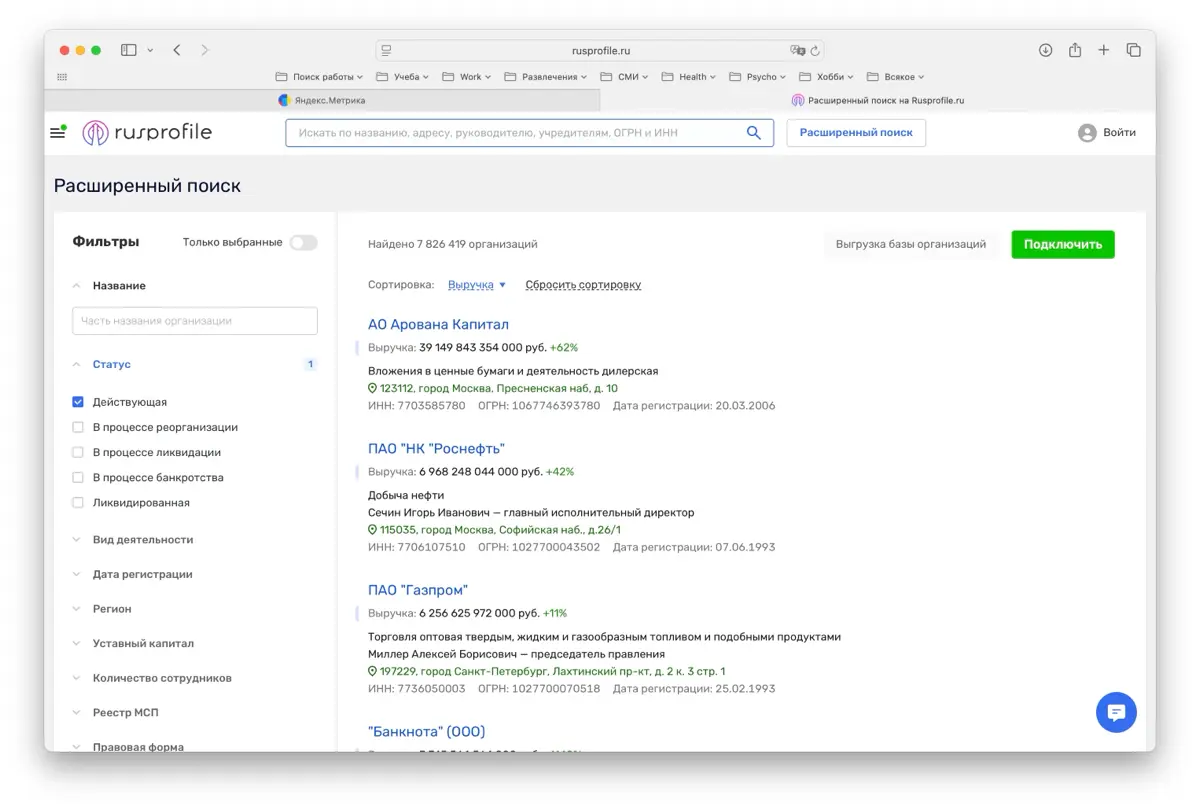
Task: Click the Safari share icon
Action: [1075, 50]
